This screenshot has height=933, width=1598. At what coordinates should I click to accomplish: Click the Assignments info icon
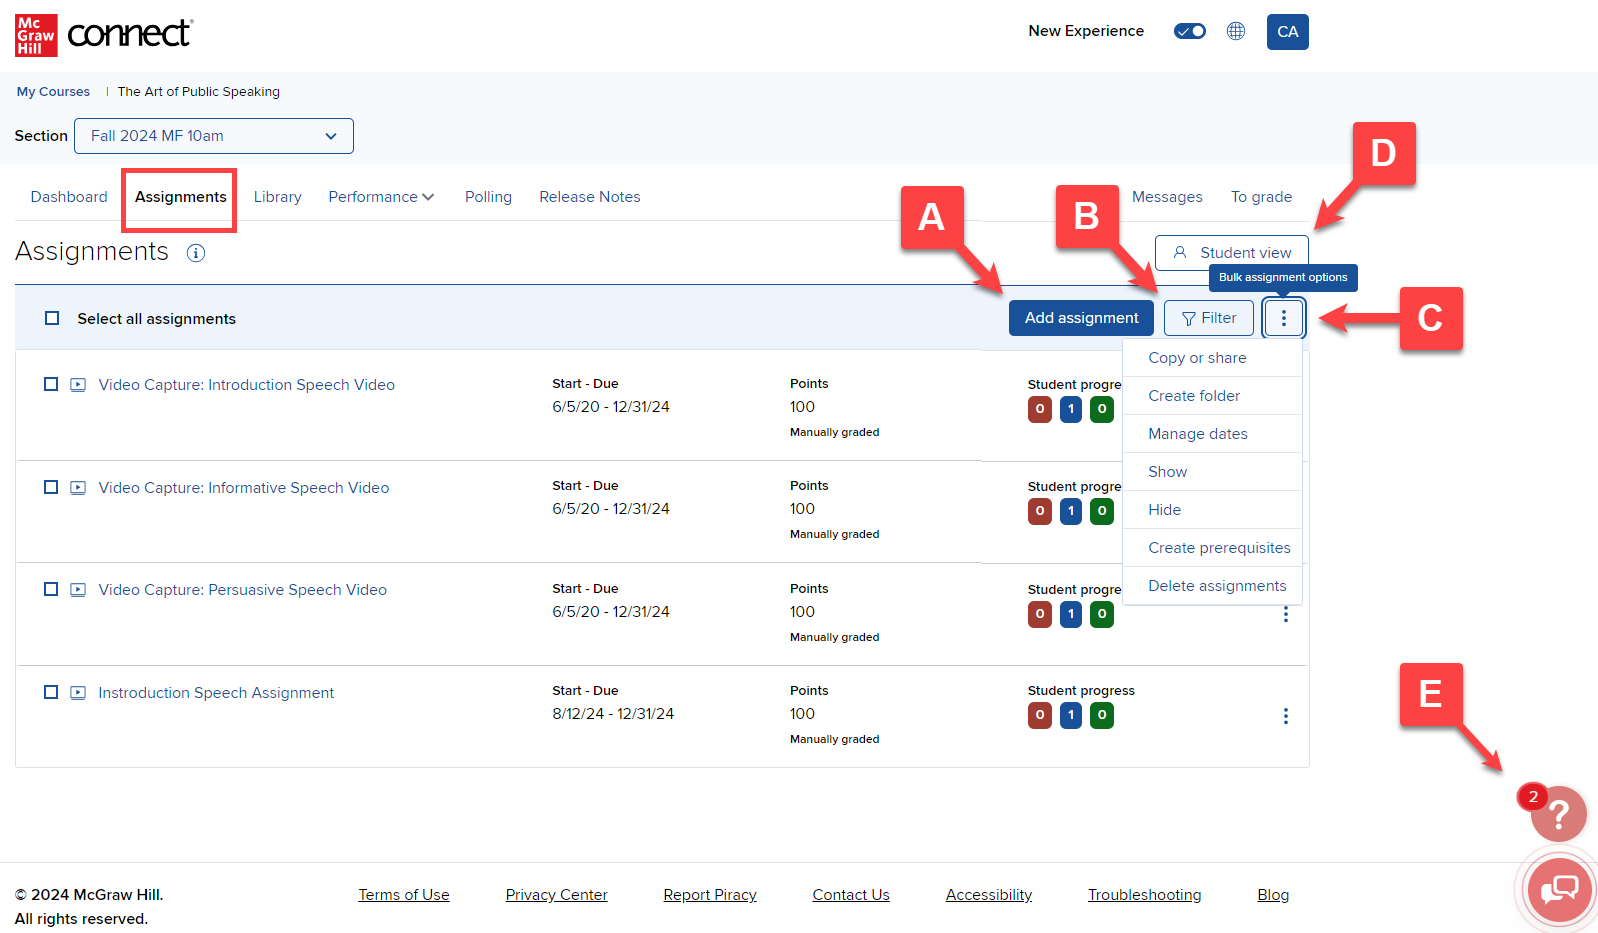tap(196, 253)
